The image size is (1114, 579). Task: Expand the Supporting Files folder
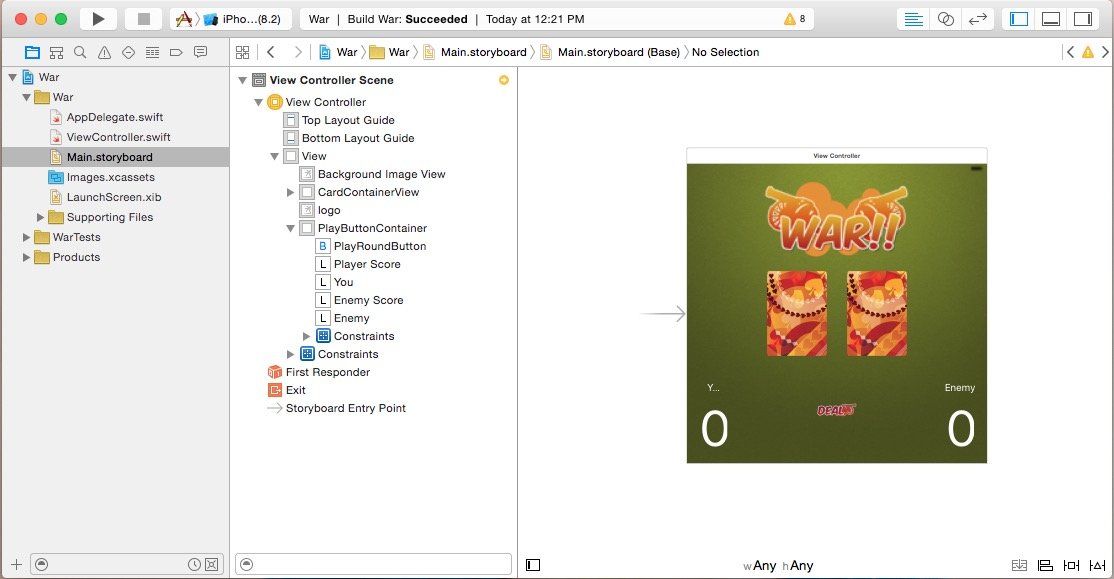pos(41,217)
